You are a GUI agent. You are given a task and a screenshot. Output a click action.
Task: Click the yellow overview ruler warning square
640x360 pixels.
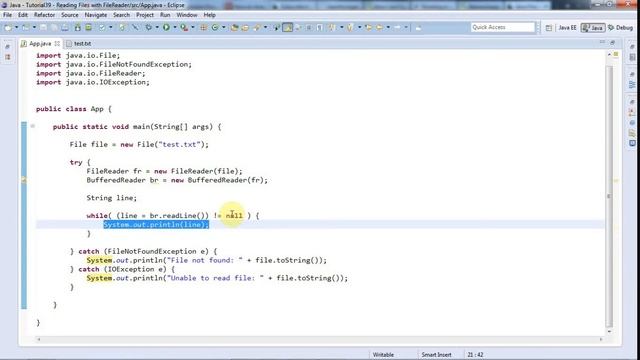616,54
